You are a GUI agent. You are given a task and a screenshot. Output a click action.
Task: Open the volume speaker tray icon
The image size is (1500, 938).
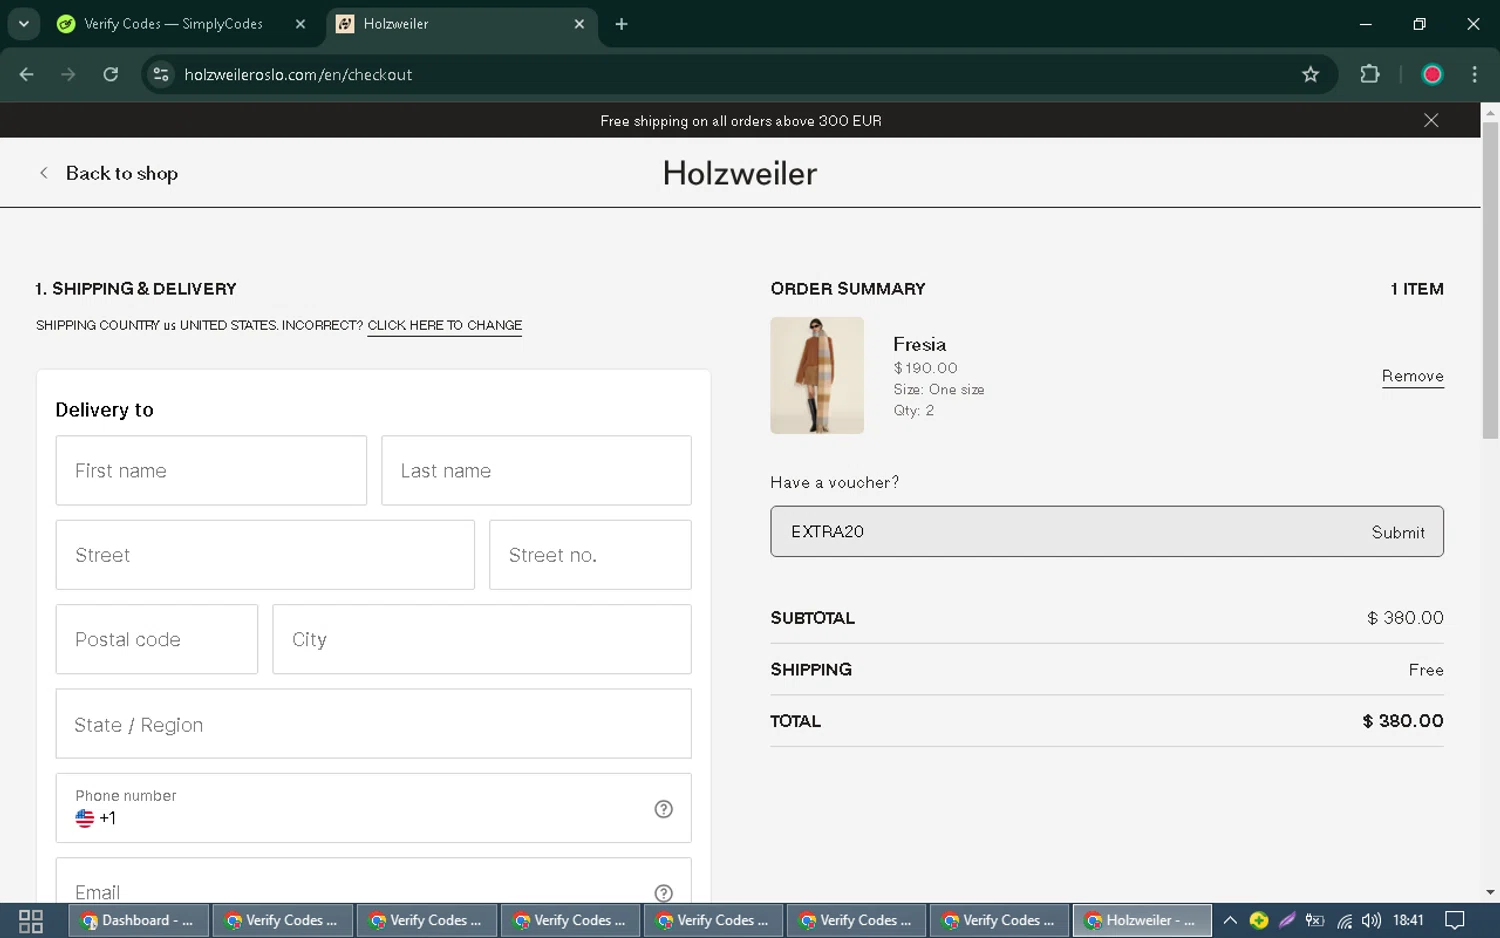[x=1371, y=921]
